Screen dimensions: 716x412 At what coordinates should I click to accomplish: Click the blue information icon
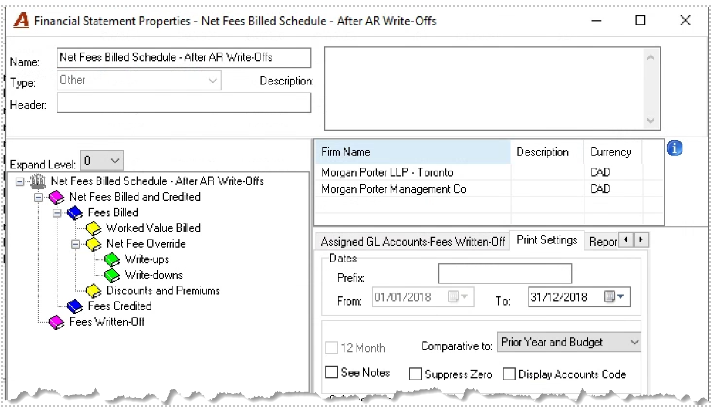(x=674, y=148)
